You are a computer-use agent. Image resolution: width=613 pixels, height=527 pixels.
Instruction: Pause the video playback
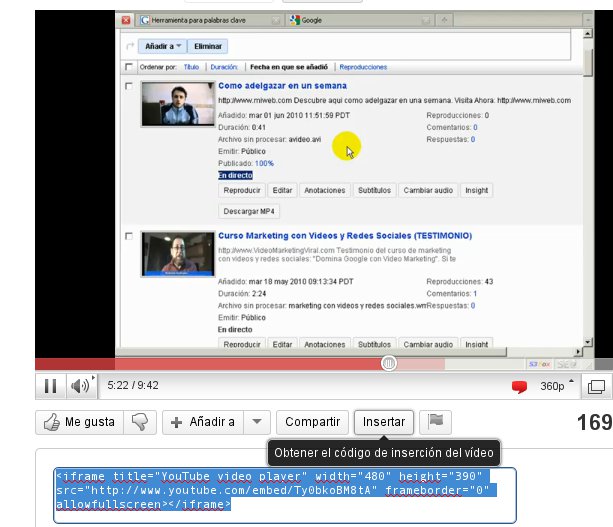tap(50, 385)
